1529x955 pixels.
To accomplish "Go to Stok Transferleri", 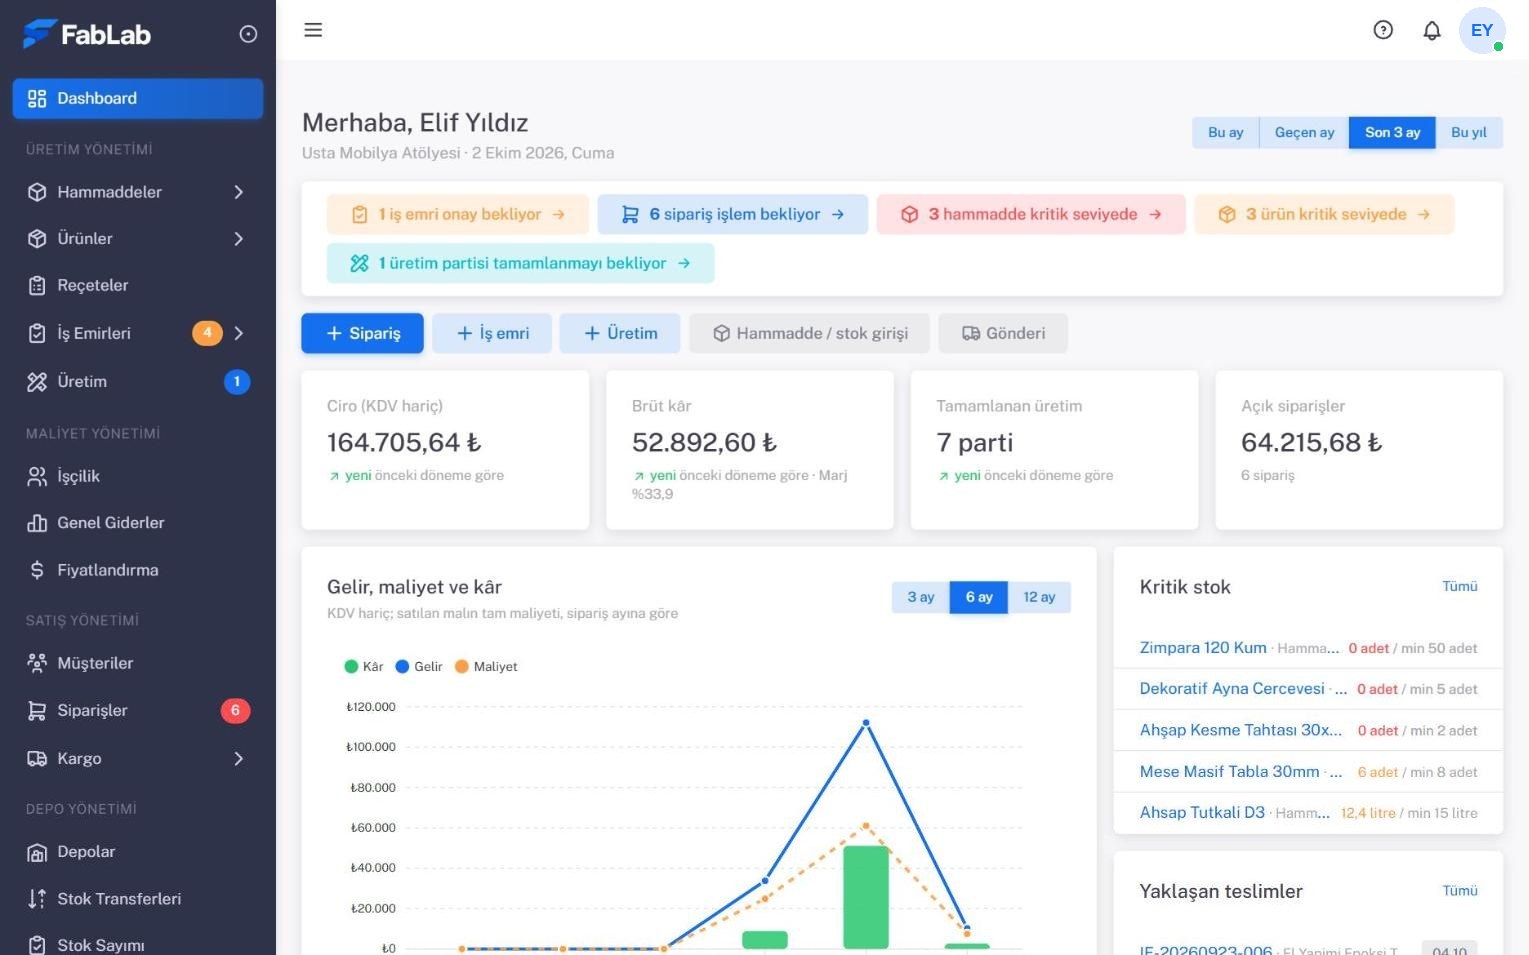I will (138, 899).
